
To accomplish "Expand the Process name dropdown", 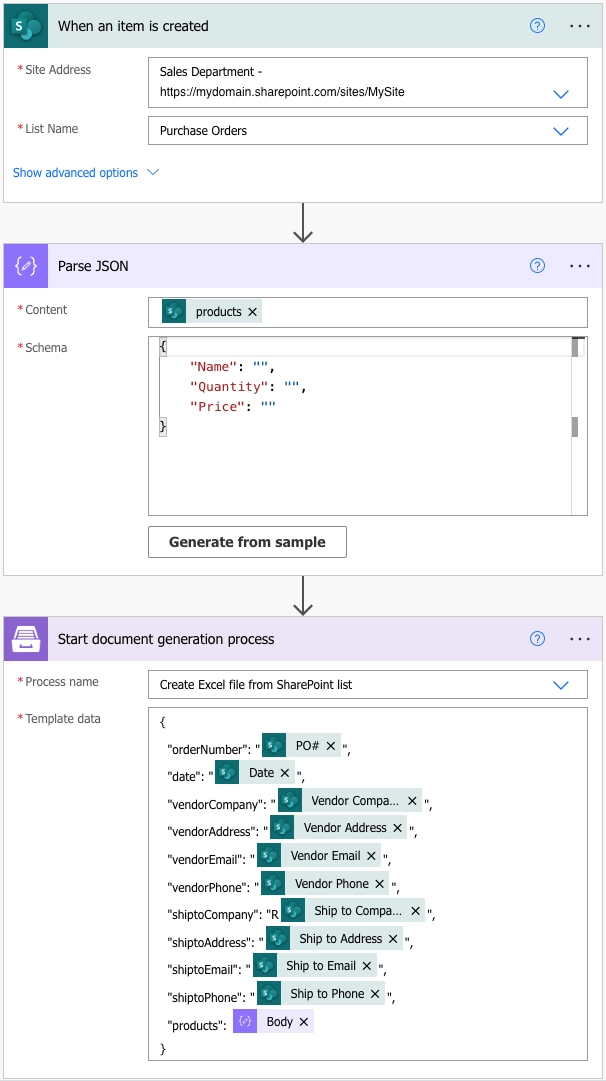I will click(561, 685).
